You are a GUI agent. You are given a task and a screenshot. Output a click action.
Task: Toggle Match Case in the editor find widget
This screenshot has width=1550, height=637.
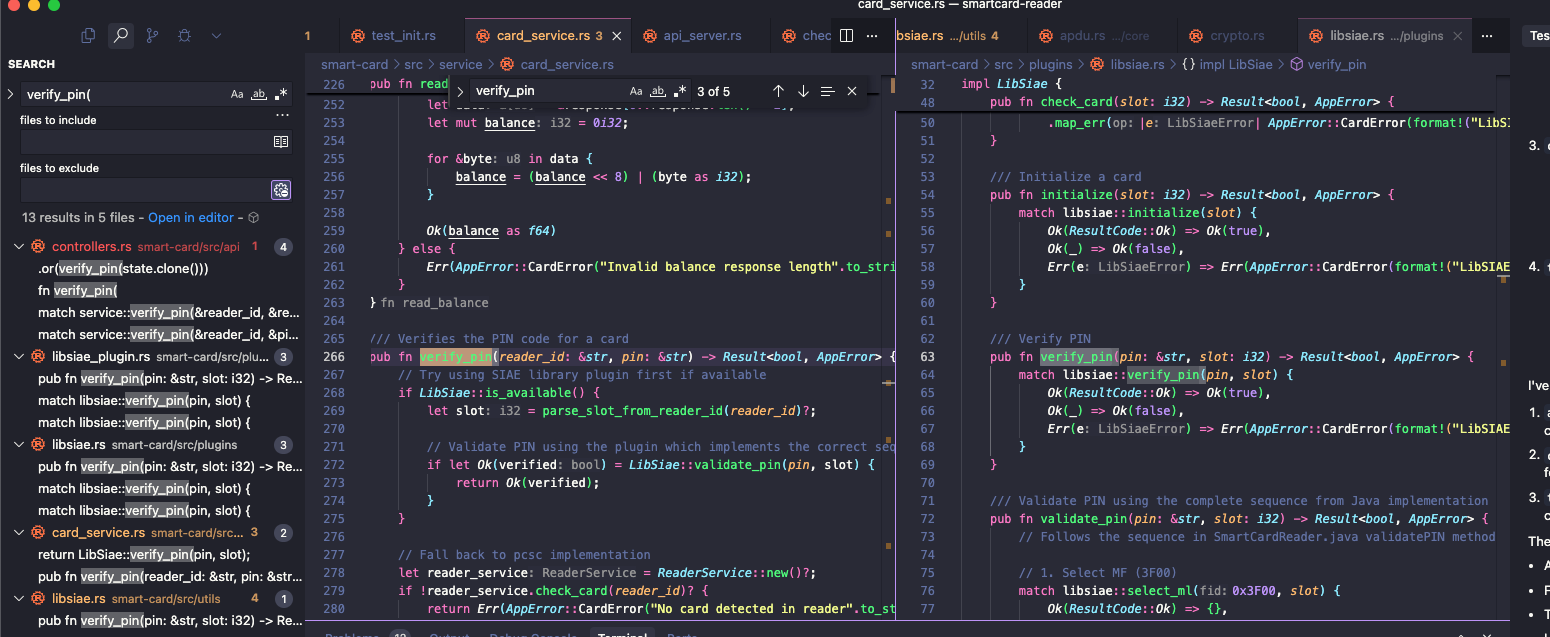point(636,91)
